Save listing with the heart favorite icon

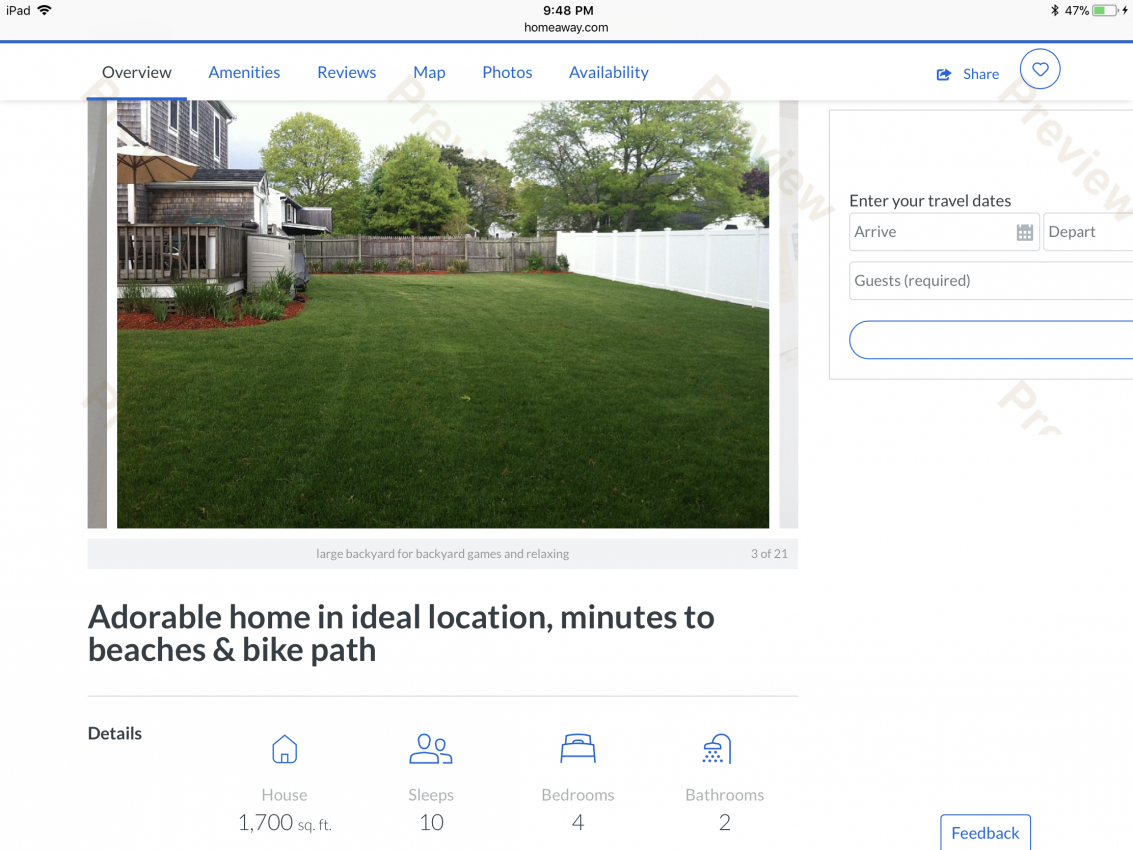[1040, 69]
